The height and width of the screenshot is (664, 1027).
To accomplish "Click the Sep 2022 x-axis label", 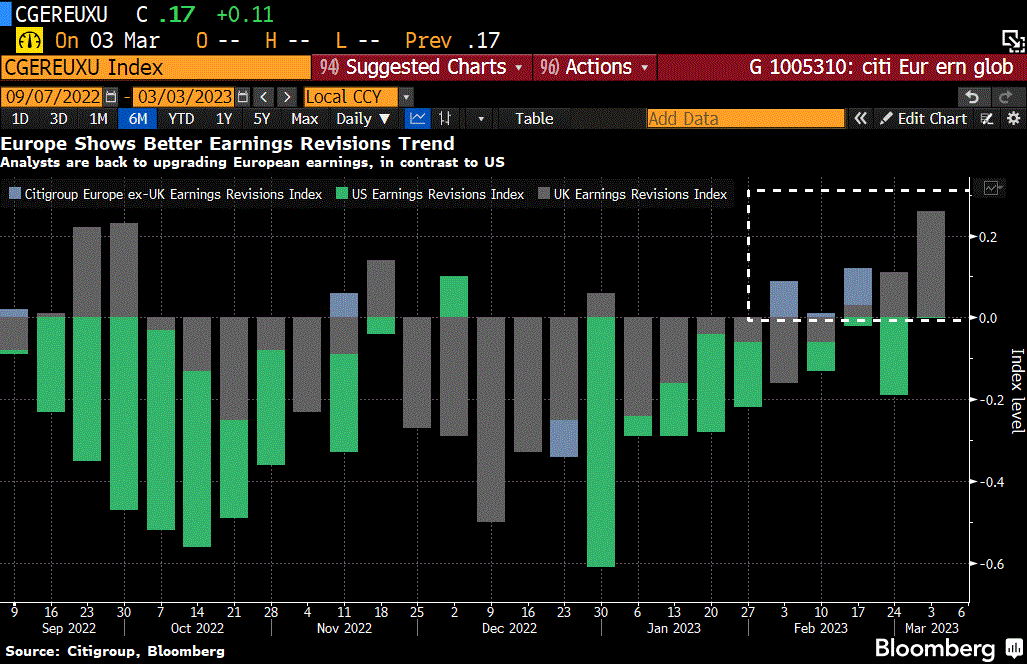I will pos(69,628).
